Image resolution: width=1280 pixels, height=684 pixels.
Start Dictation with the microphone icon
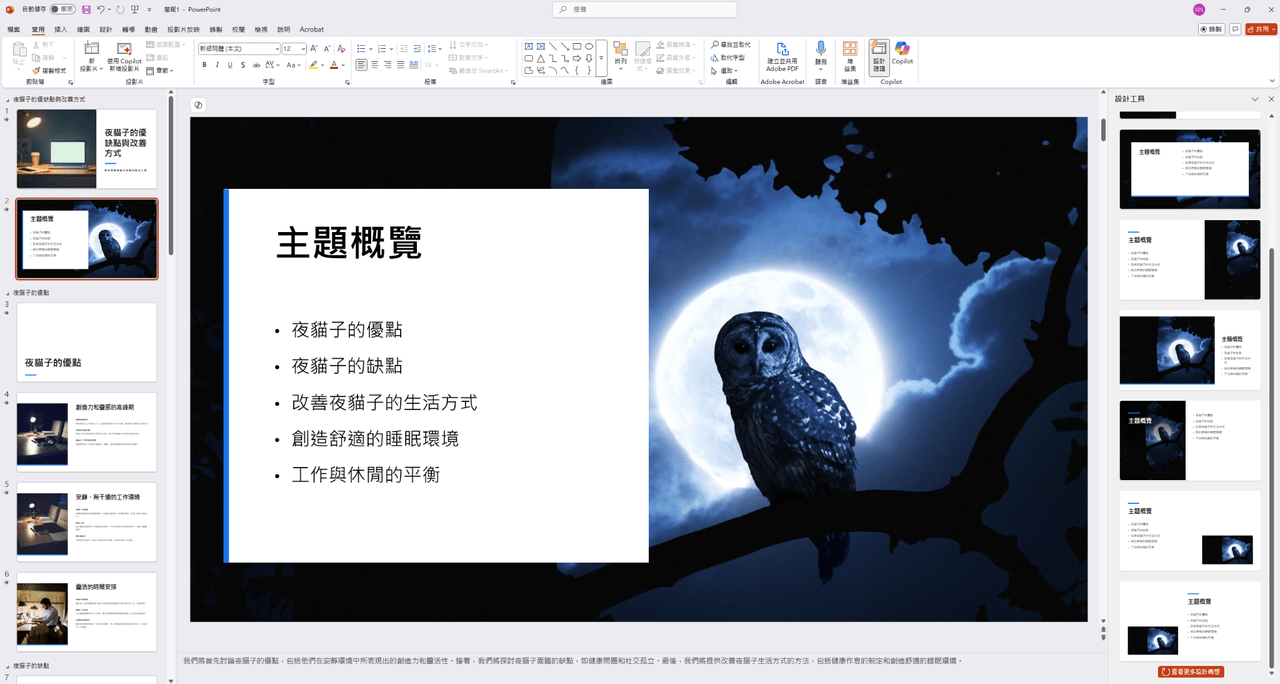click(821, 52)
